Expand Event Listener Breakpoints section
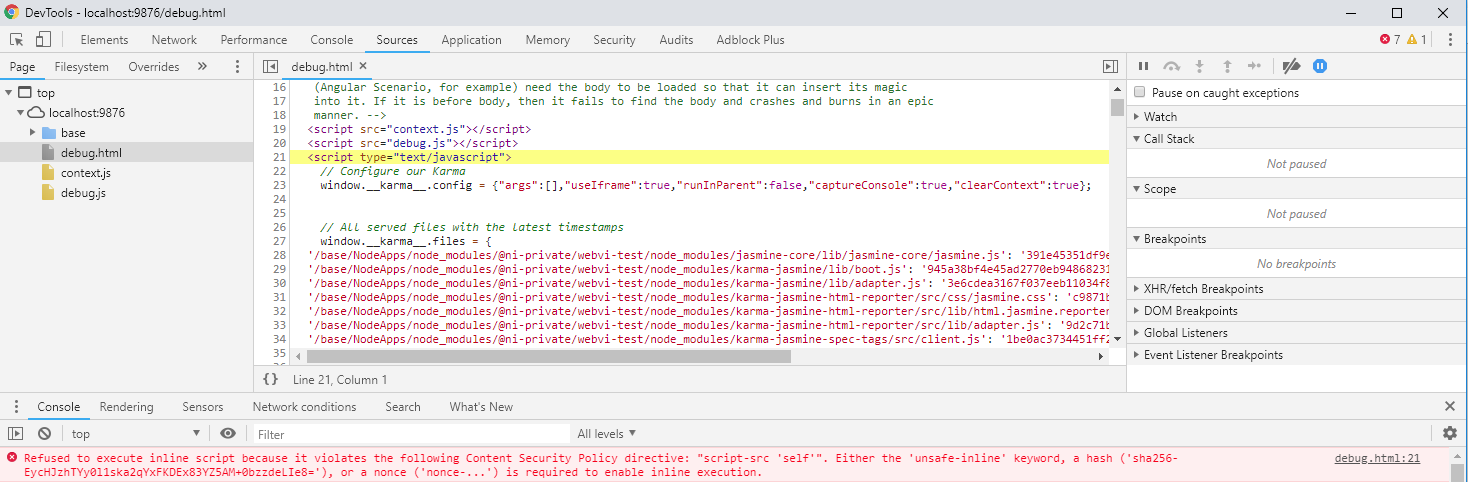The width and height of the screenshot is (1468, 482). (x=1136, y=355)
